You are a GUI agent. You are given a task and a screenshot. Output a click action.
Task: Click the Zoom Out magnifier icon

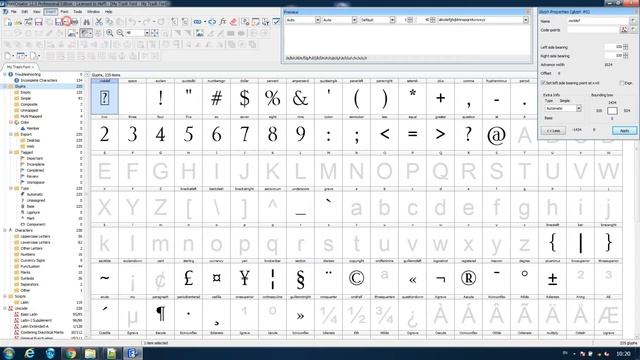[120, 33]
